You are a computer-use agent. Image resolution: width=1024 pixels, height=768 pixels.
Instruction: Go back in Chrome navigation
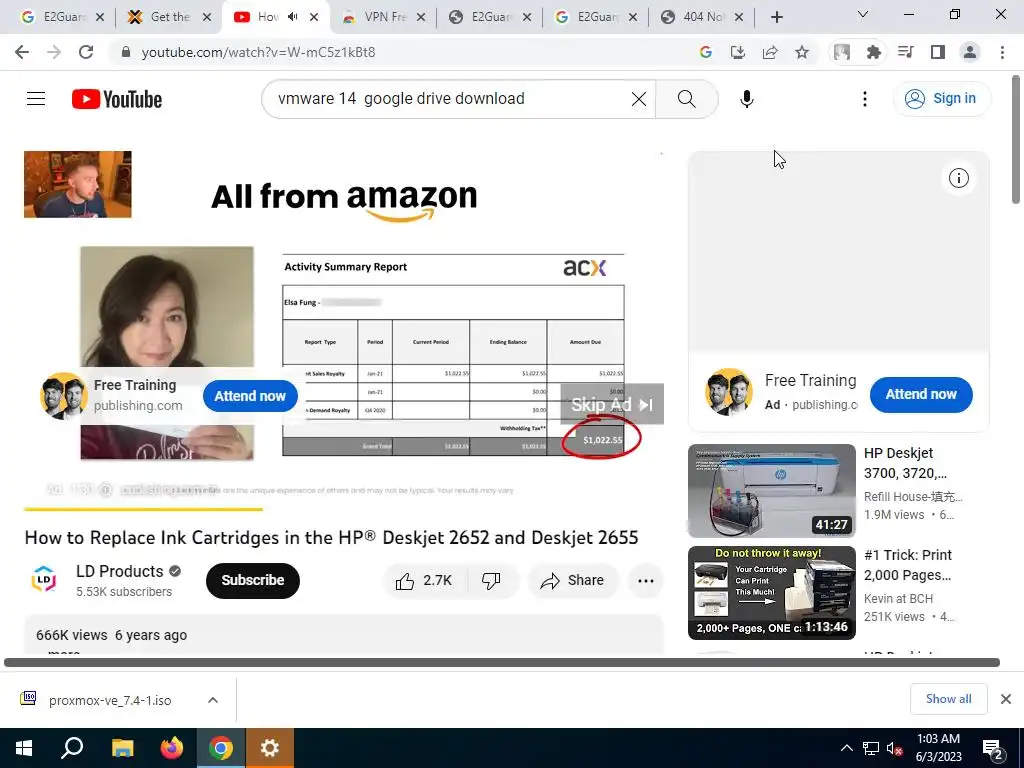pyautogui.click(x=22, y=52)
